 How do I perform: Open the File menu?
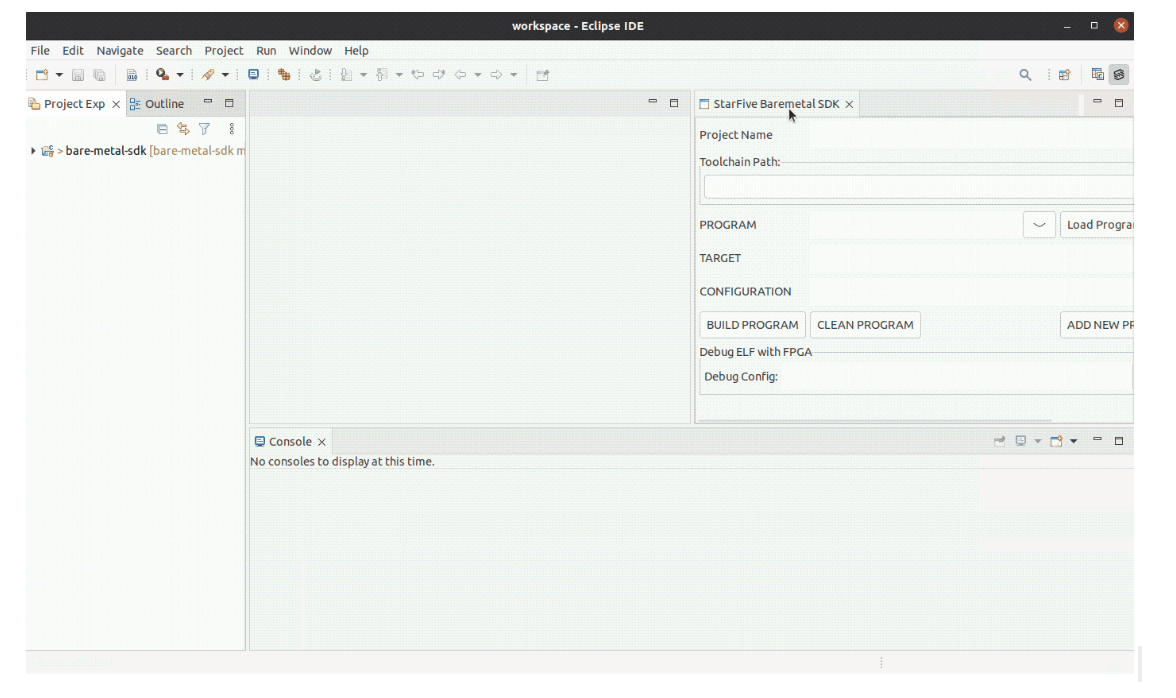[40, 50]
